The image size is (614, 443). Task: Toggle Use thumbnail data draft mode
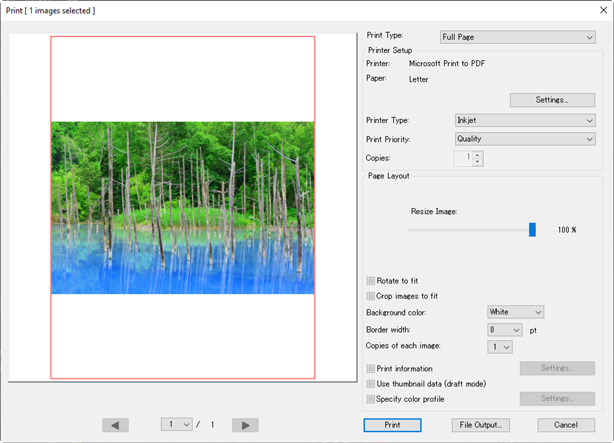(370, 384)
